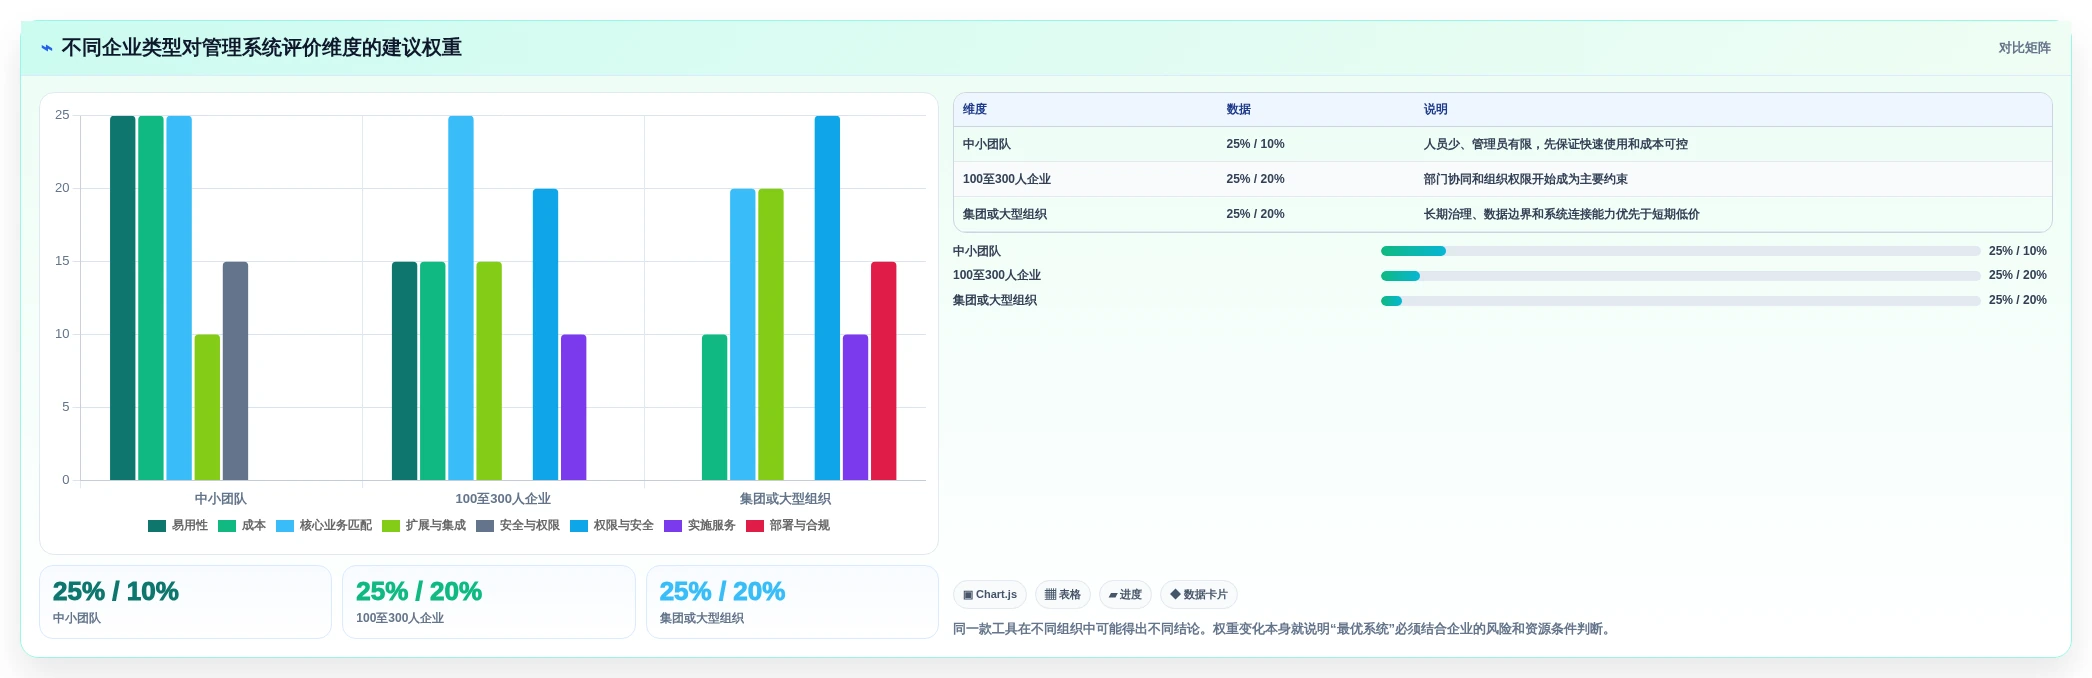Click the 长期治理、数据边界 description cell
This screenshot has width=2092, height=678.
[x=1733, y=214]
